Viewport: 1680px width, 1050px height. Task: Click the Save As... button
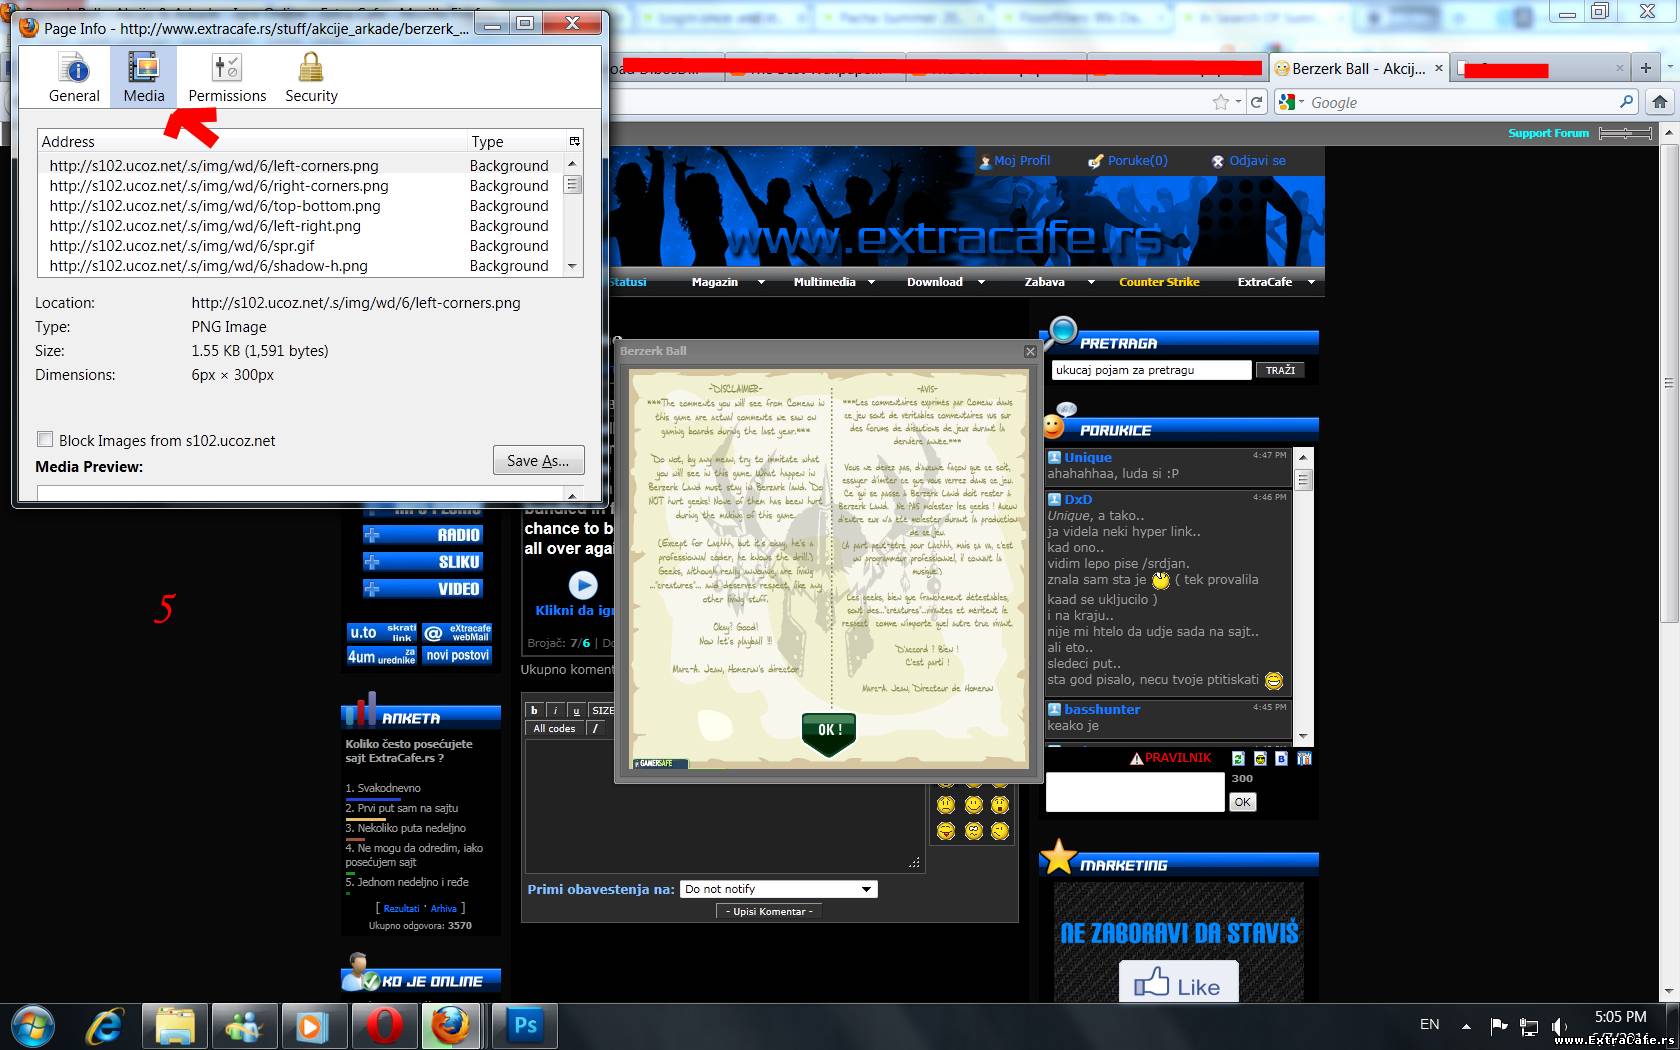(x=538, y=460)
